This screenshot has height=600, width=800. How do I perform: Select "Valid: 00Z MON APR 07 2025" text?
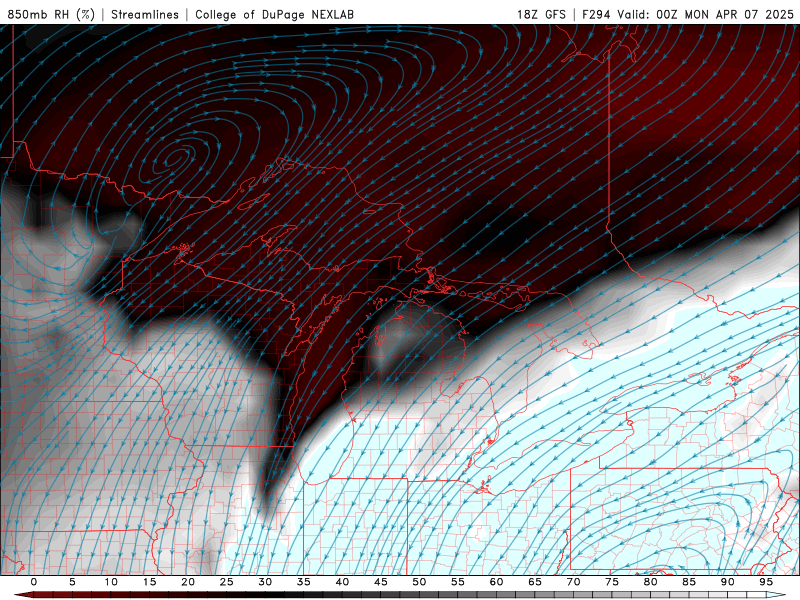[705, 14]
